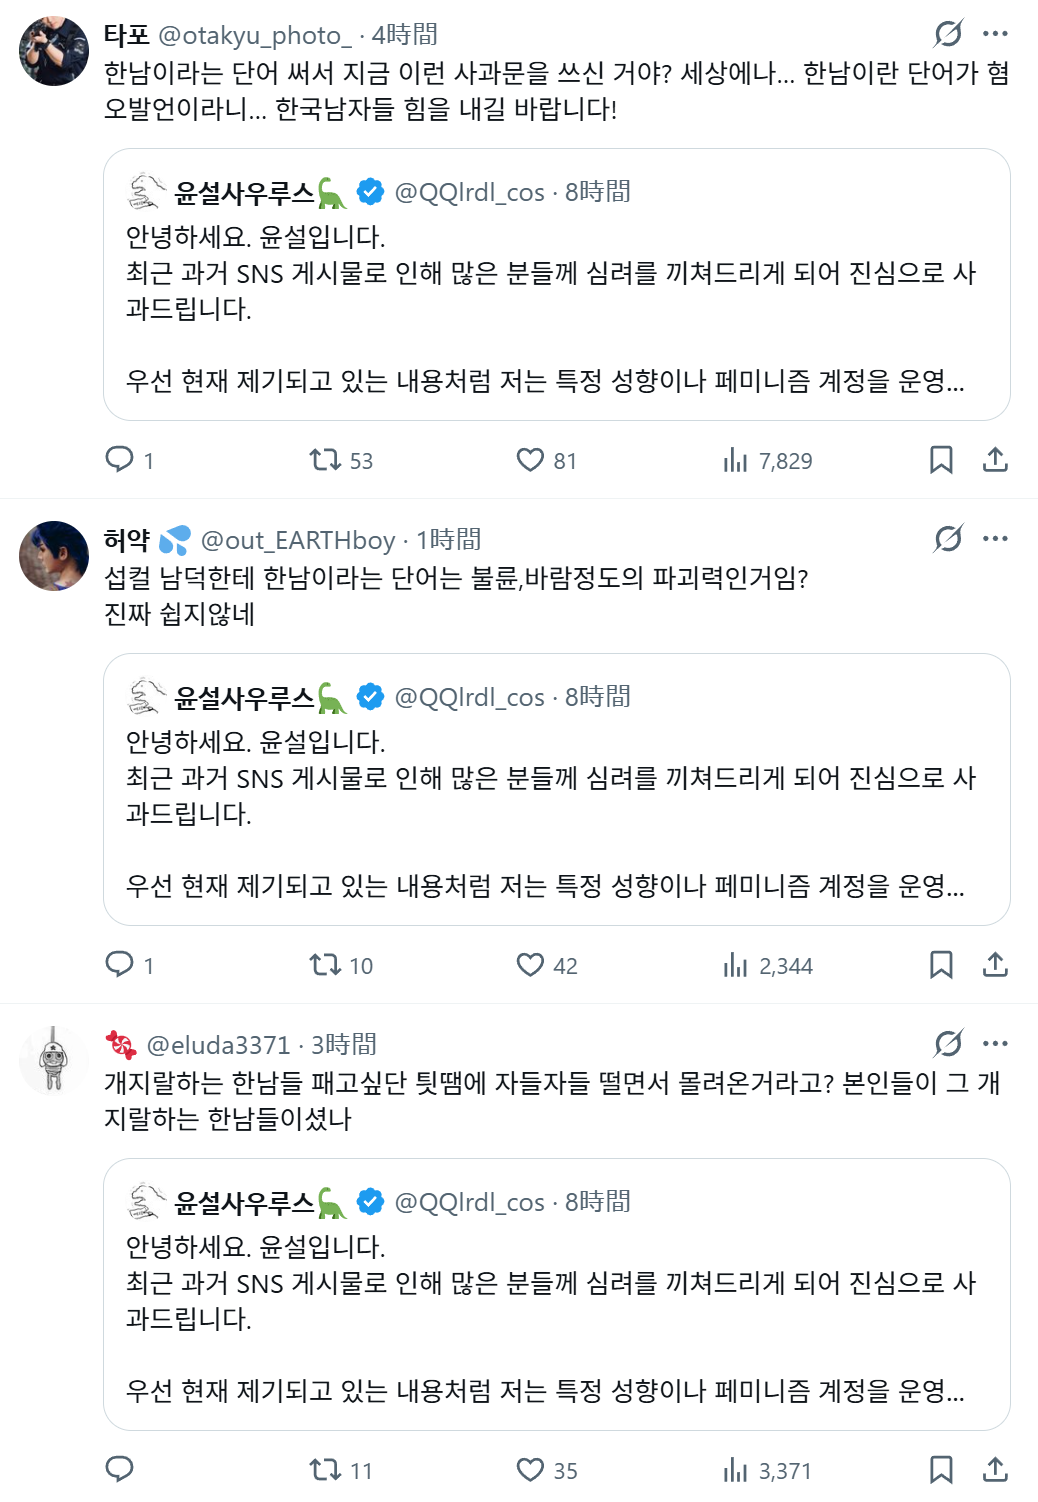The height and width of the screenshot is (1502, 1038).
Task: Open @eluda3371 profile avatar
Action: (54, 1061)
